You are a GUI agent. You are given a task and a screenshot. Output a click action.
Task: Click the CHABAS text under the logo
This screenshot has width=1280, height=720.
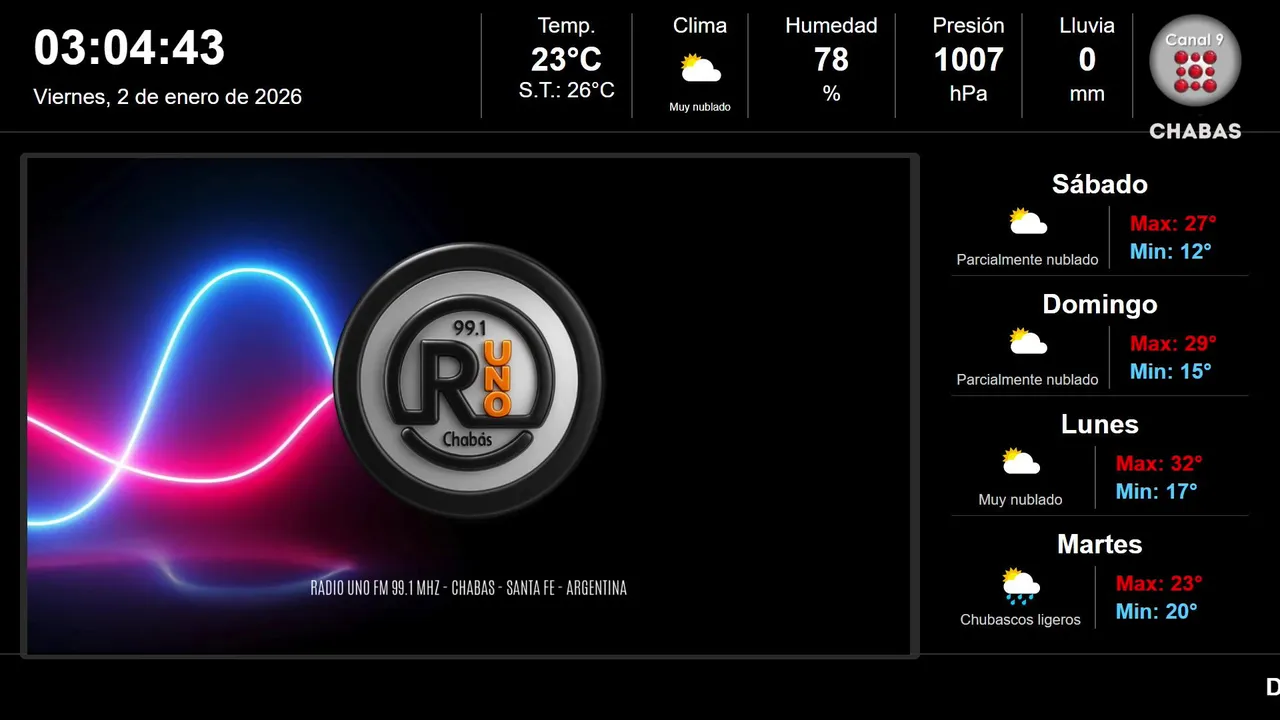pyautogui.click(x=1195, y=131)
